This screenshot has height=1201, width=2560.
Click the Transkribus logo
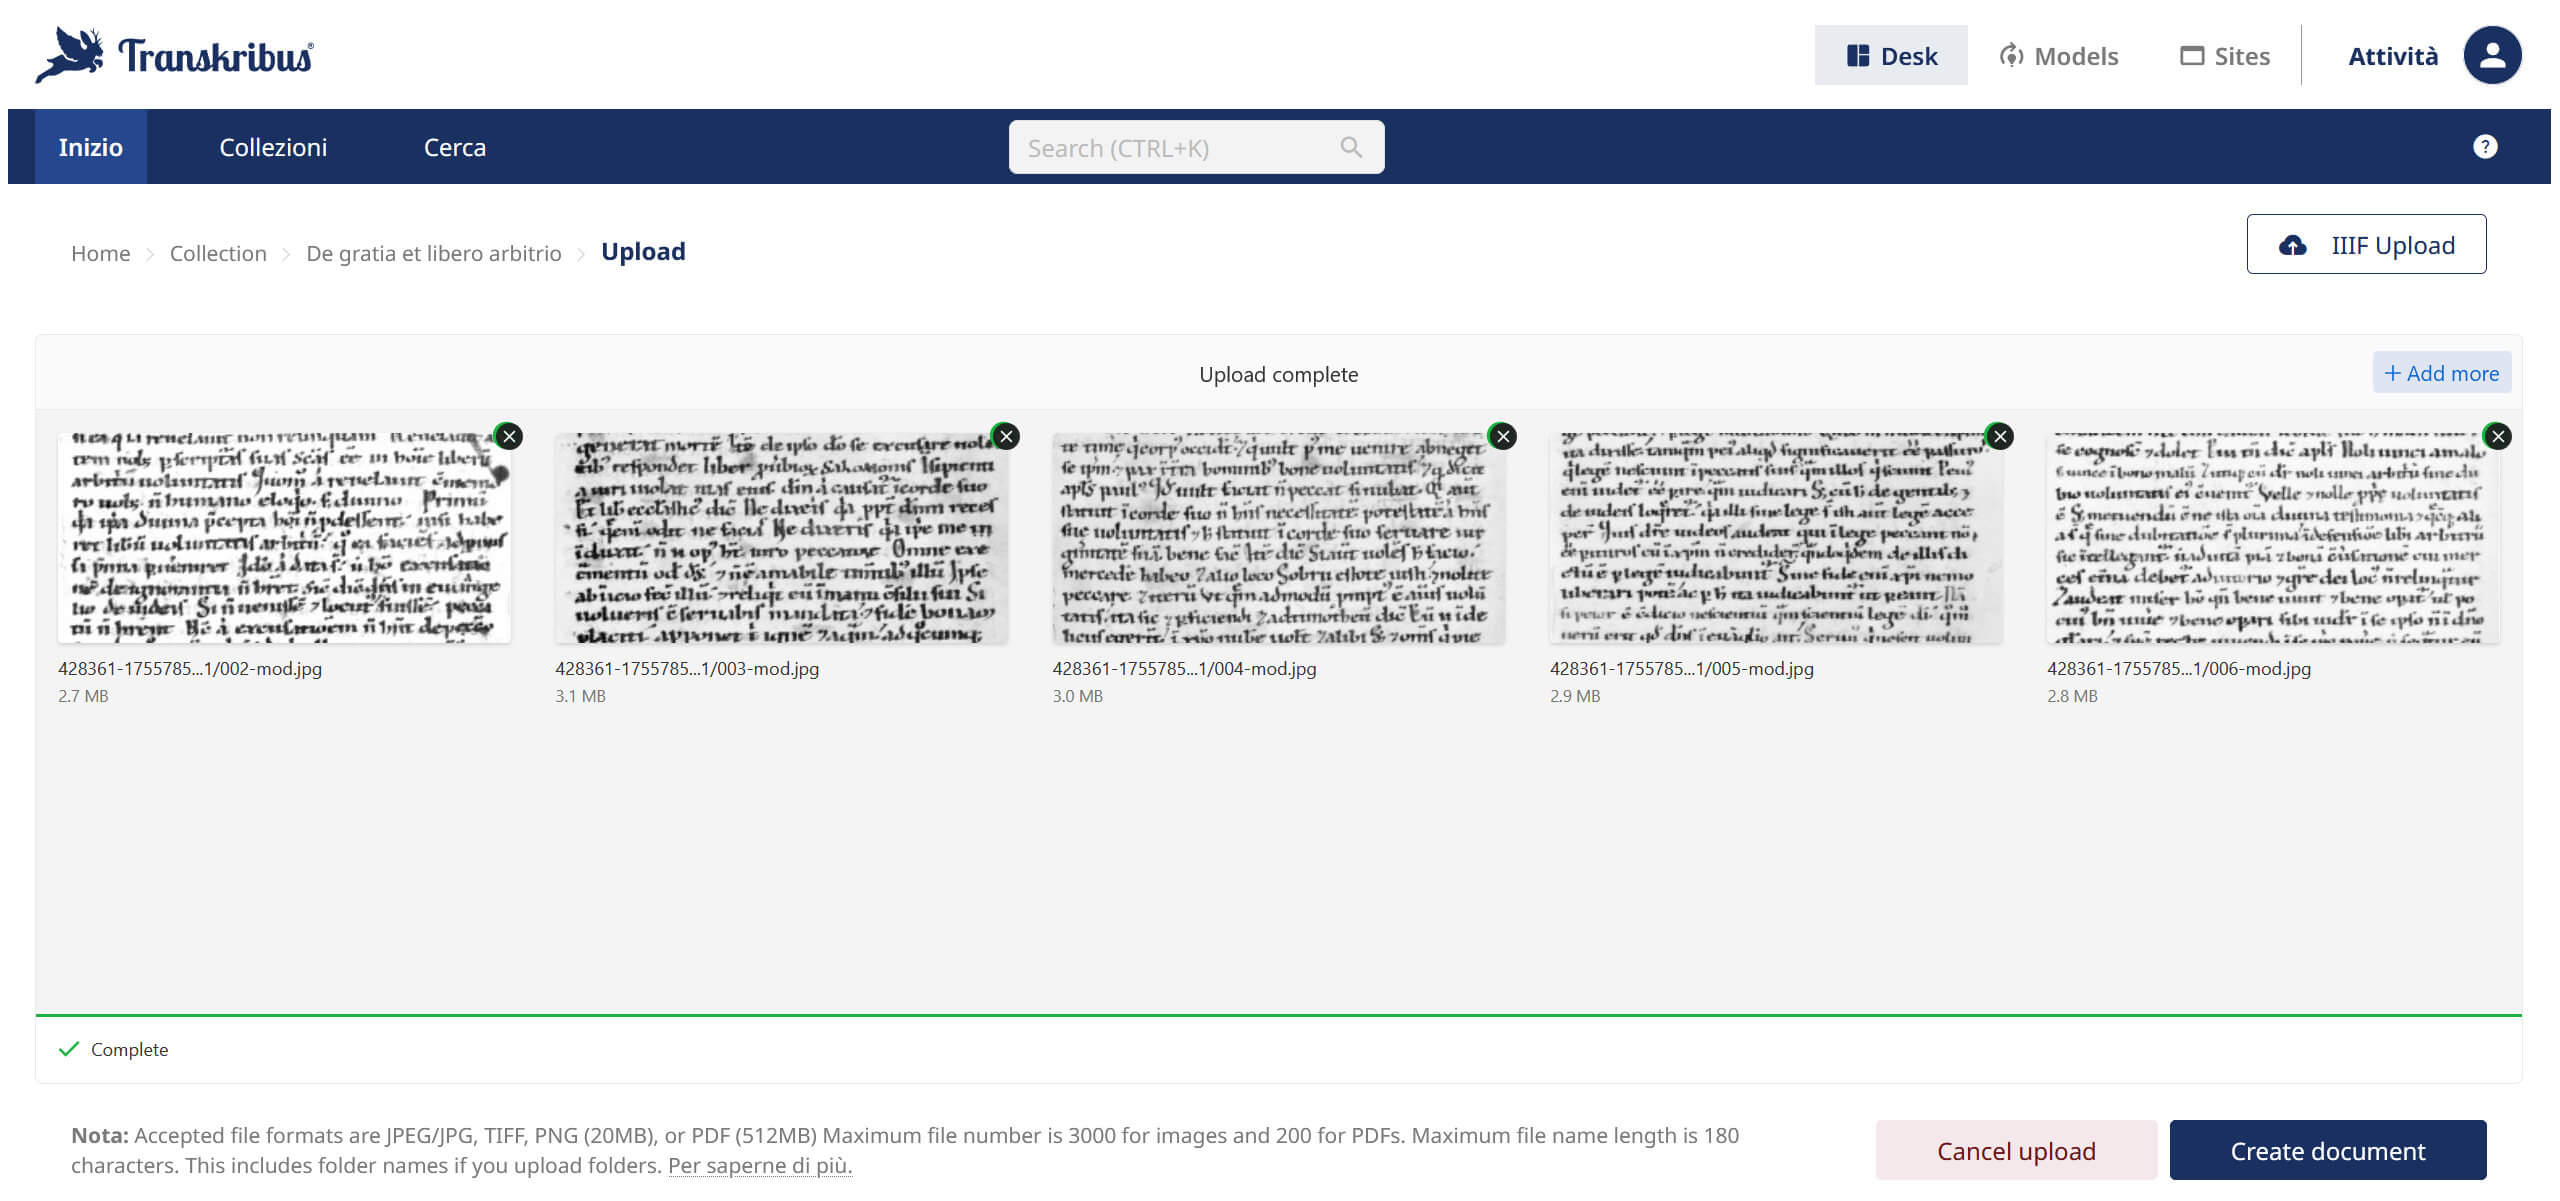point(174,55)
